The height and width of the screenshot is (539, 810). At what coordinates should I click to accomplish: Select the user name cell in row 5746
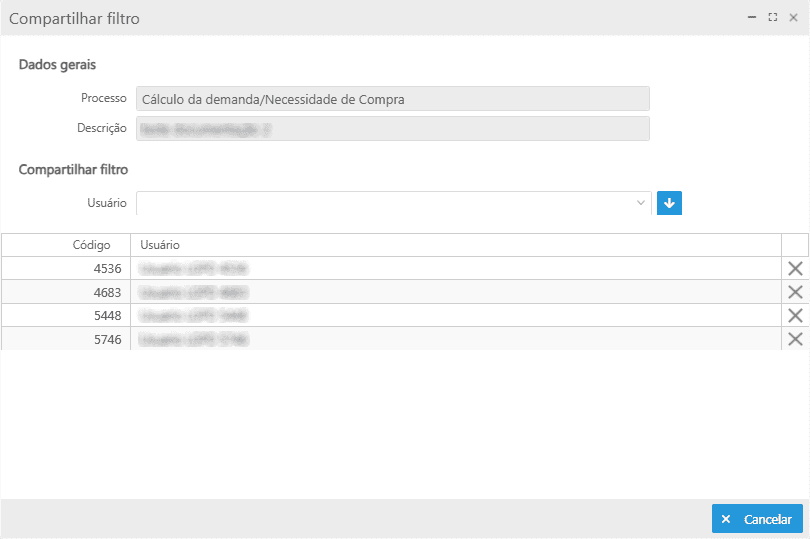(x=455, y=339)
